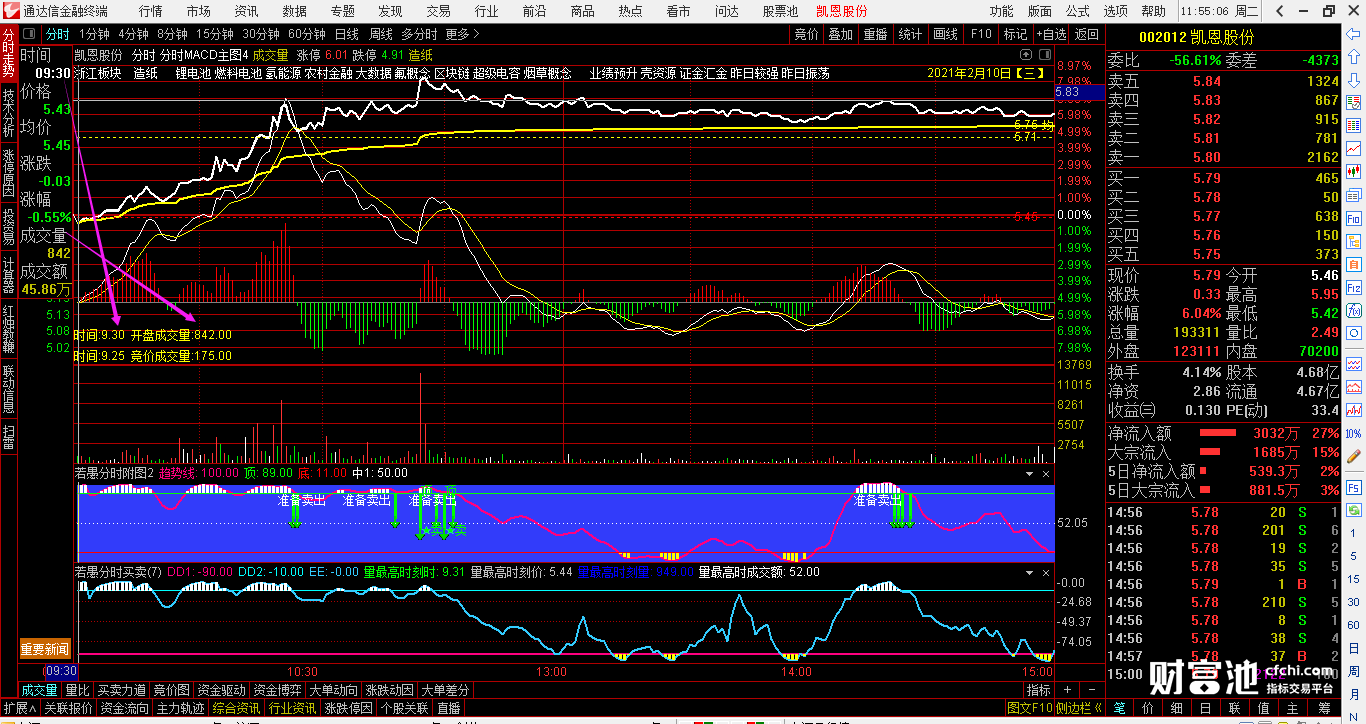Open the 重要新闻 important news button

(x=45, y=650)
